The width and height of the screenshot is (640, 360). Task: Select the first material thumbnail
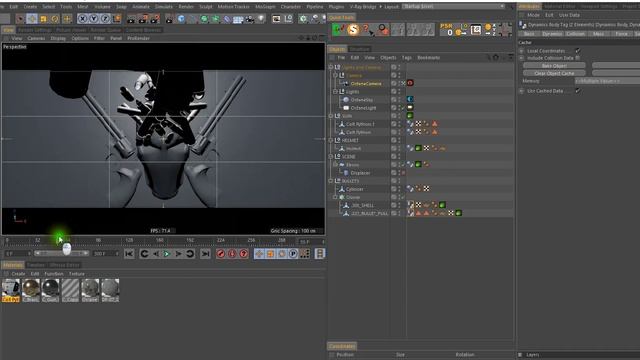pyautogui.click(x=11, y=290)
